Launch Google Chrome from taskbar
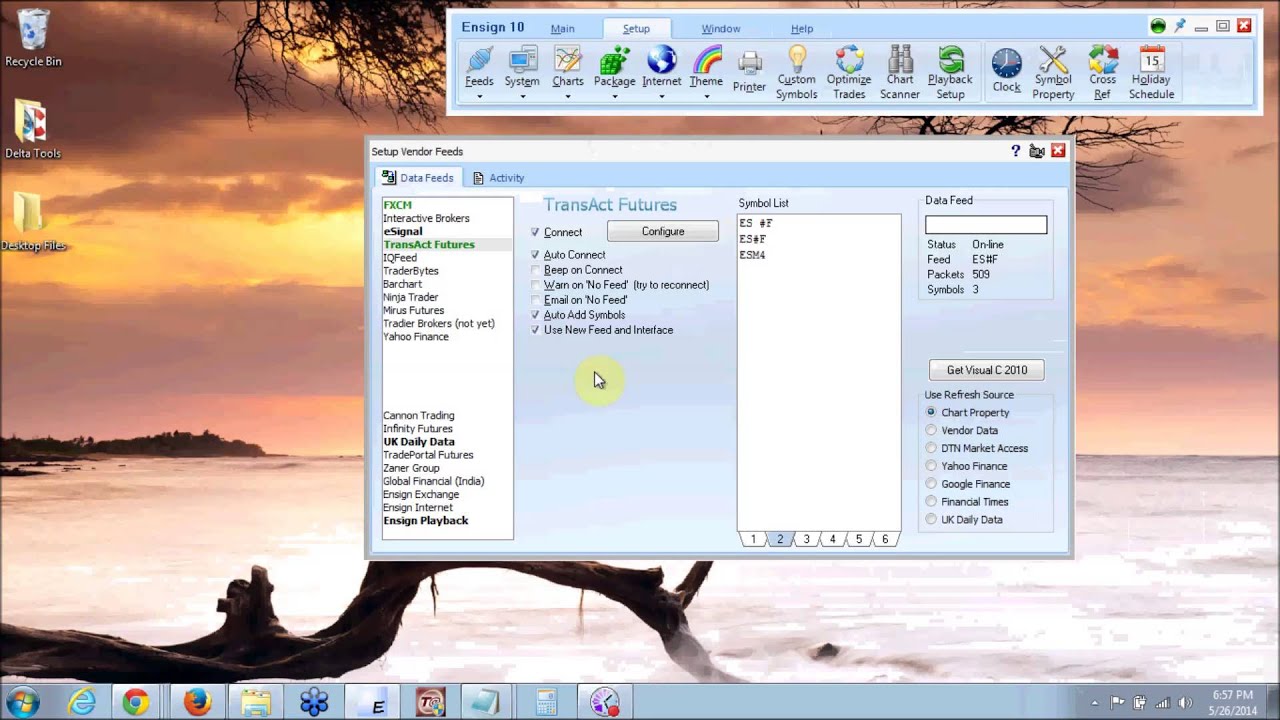The width and height of the screenshot is (1280, 720). point(136,702)
